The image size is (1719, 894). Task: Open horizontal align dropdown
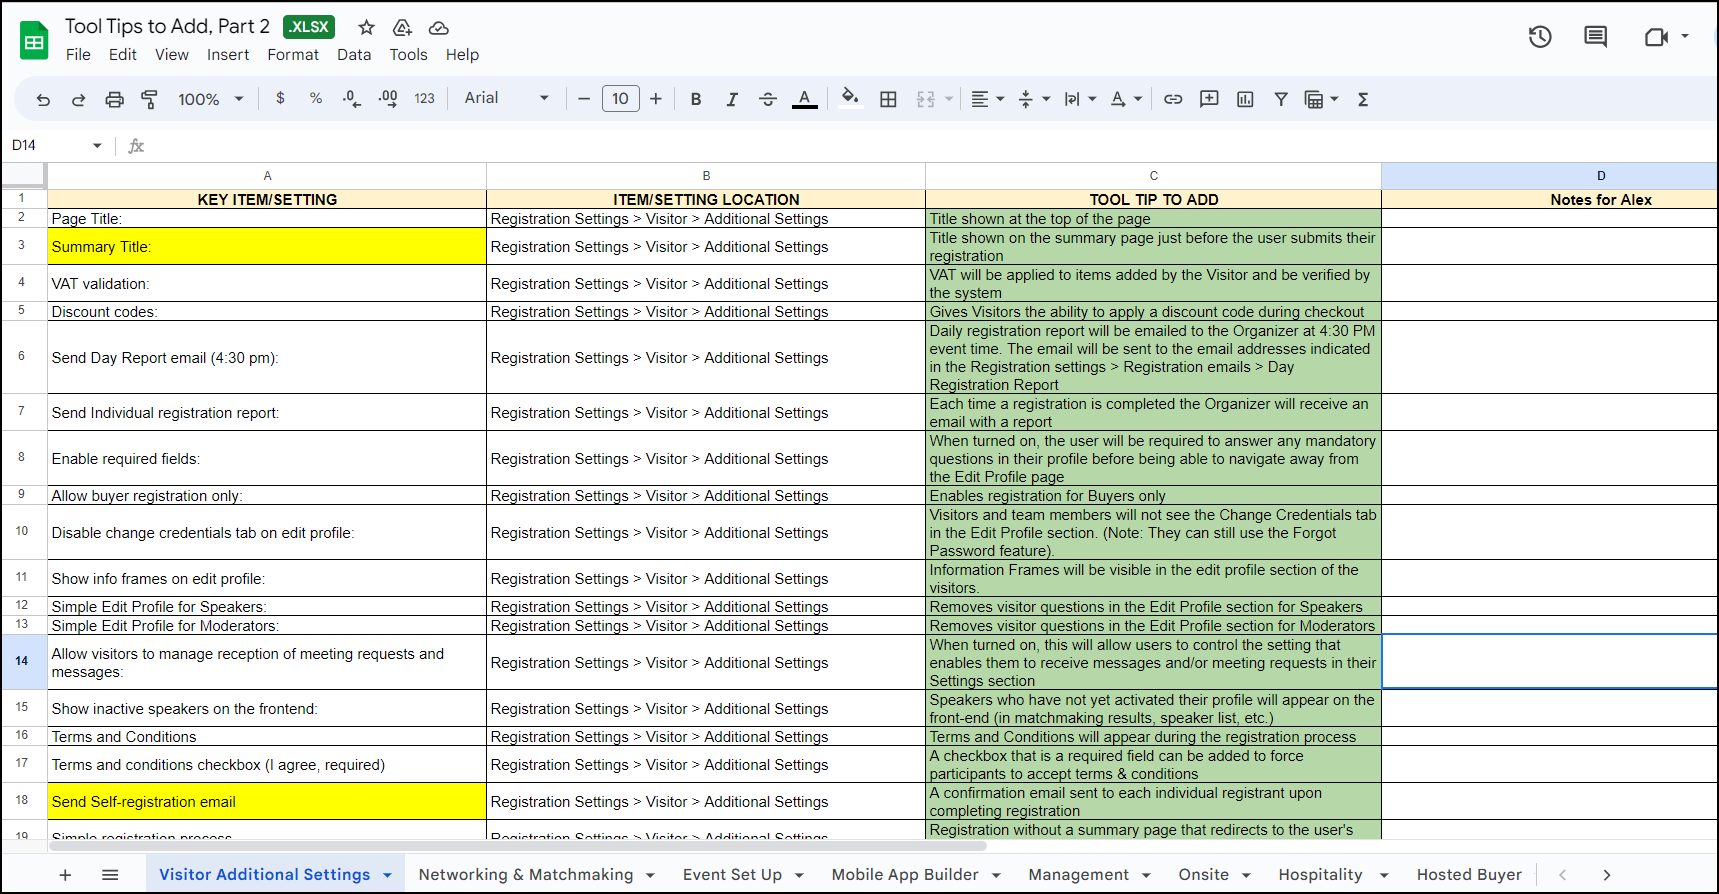987,99
